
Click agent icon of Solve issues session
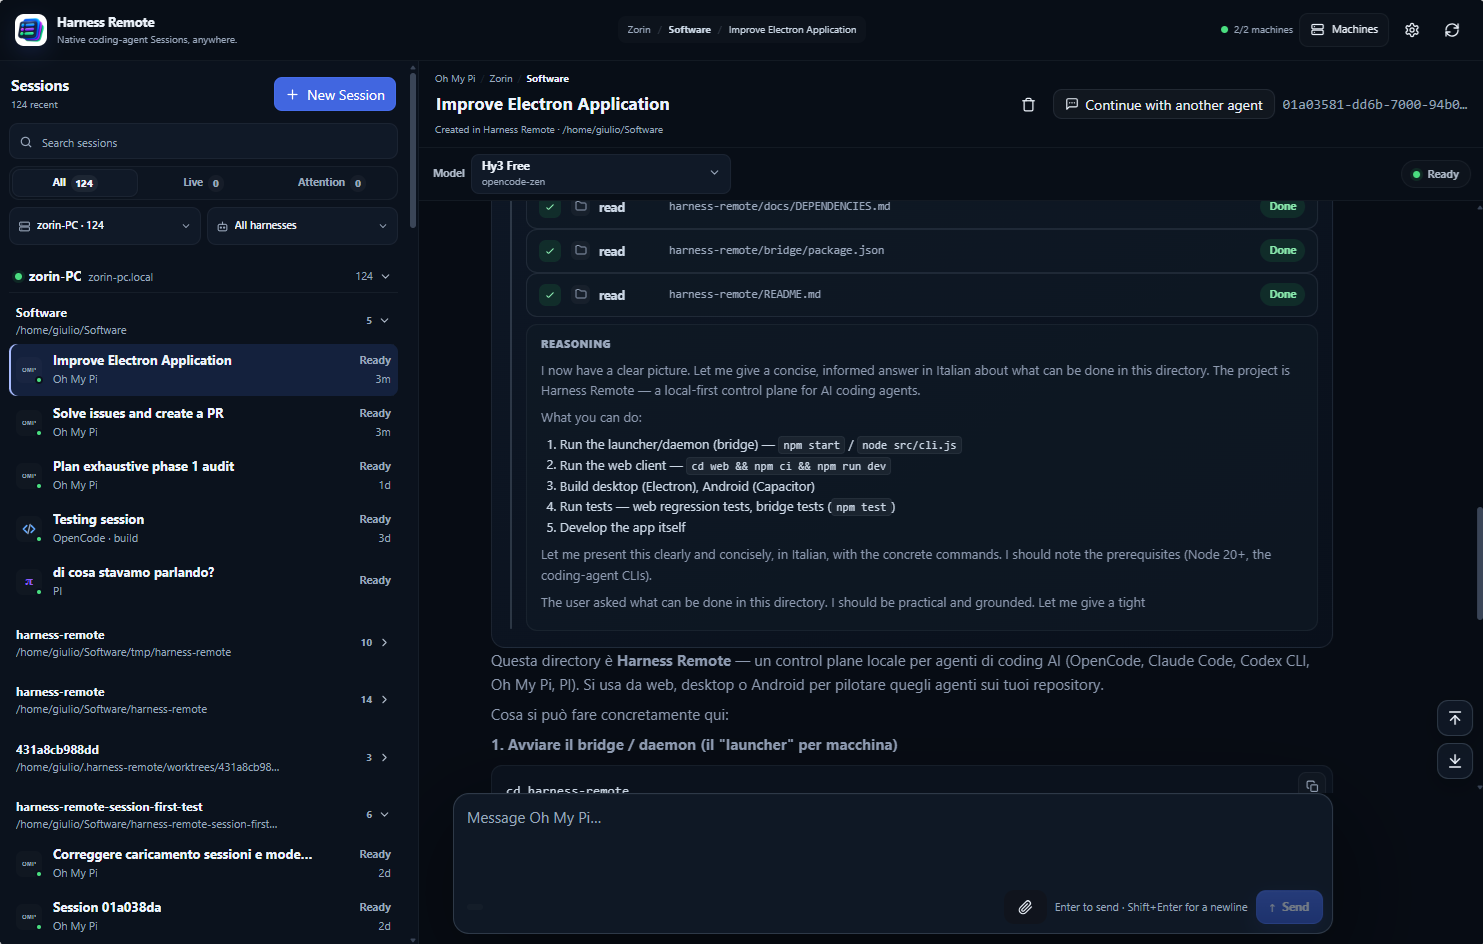29,423
